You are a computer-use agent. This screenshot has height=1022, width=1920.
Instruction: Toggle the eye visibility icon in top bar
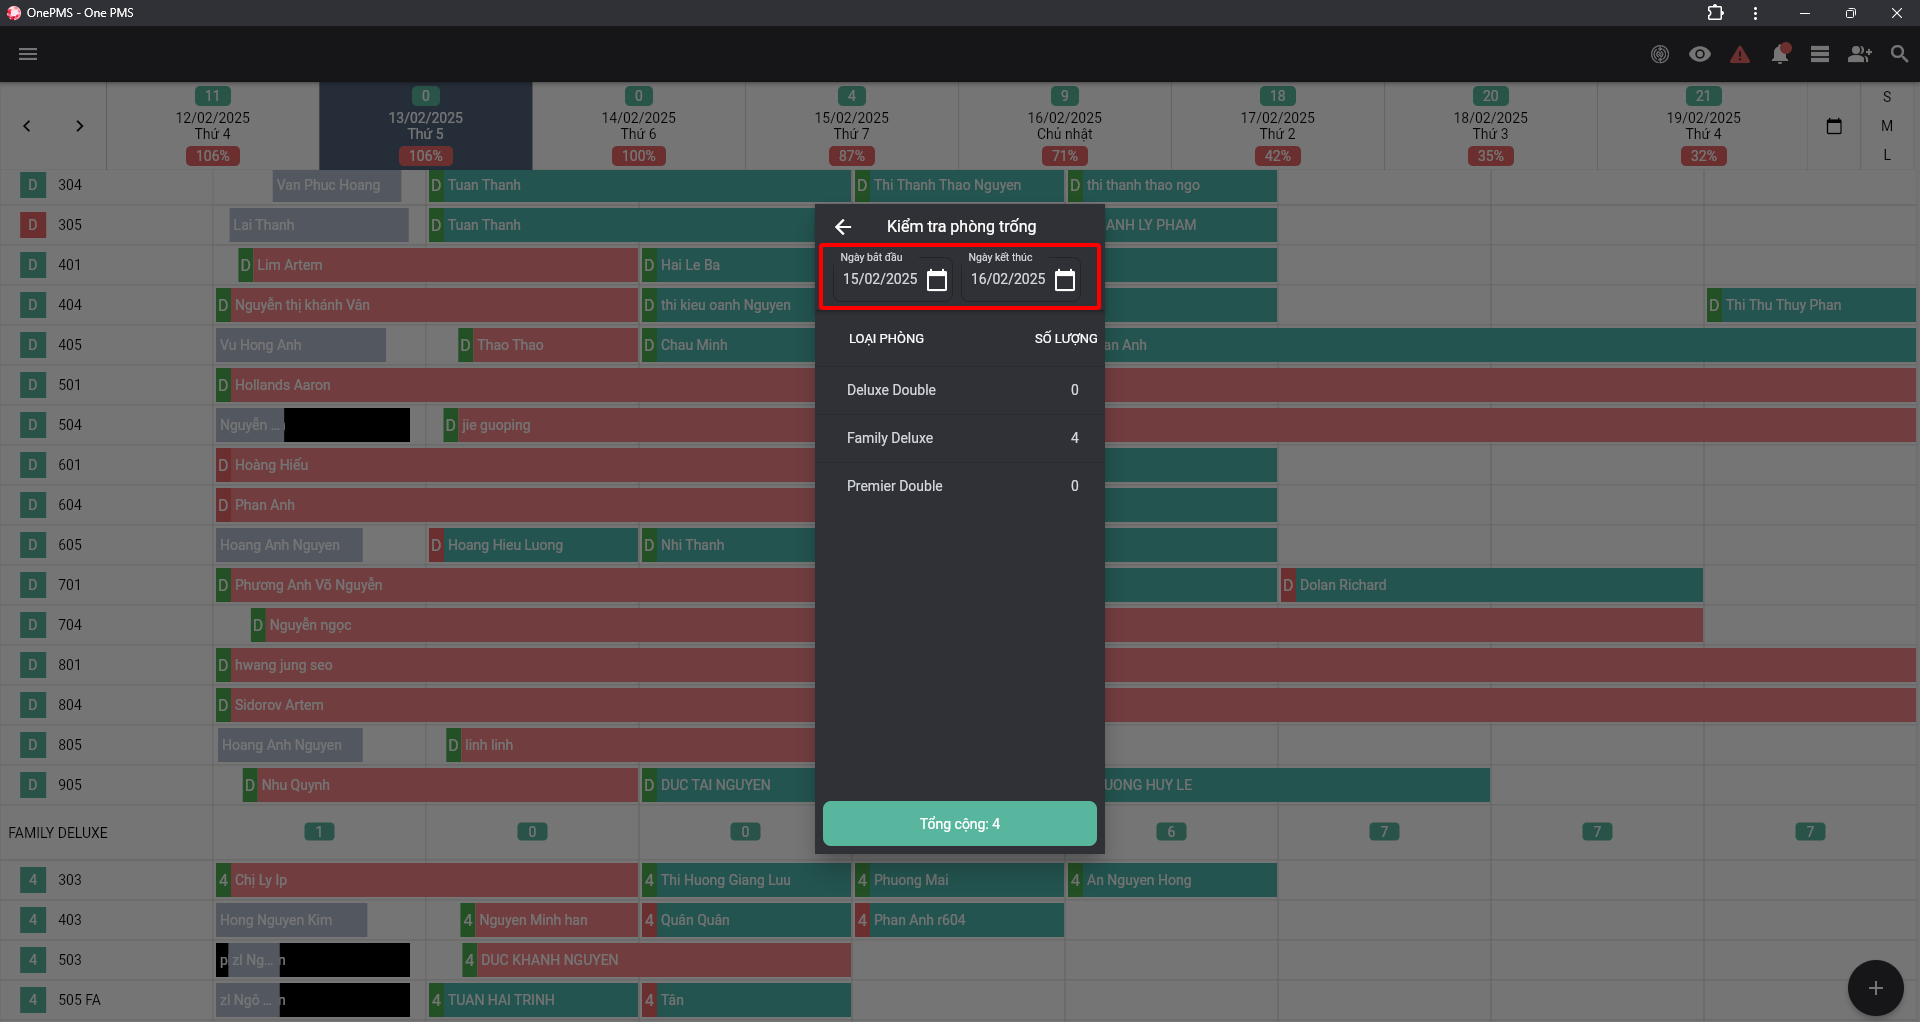click(1700, 54)
